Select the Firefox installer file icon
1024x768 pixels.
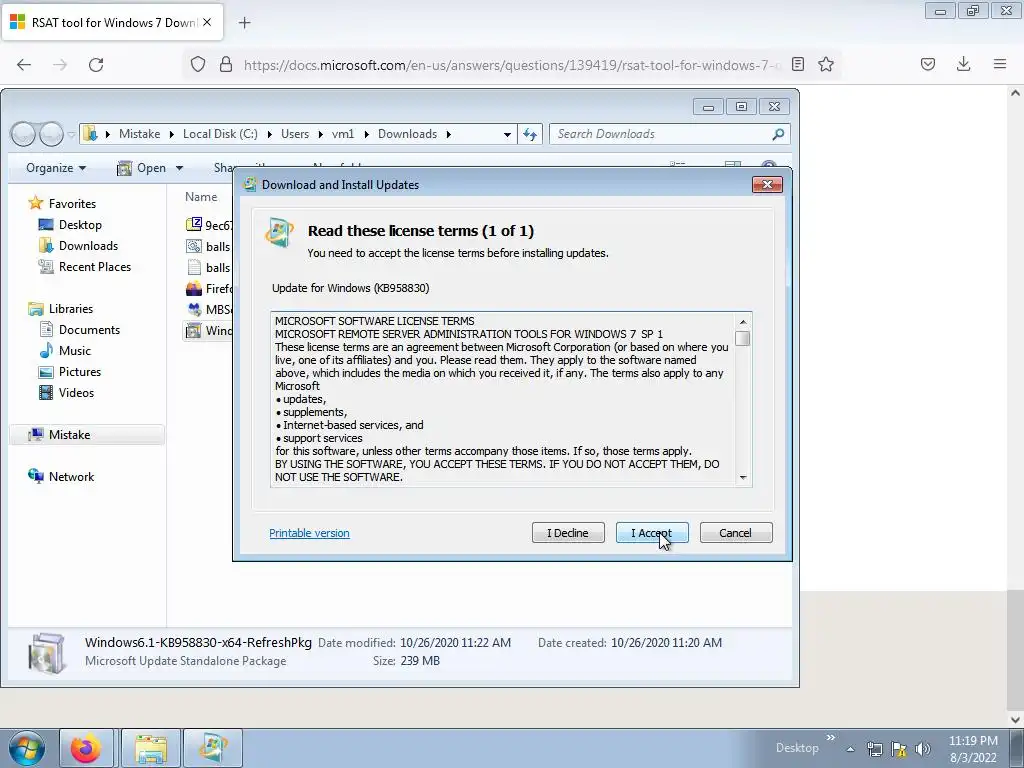tap(194, 288)
